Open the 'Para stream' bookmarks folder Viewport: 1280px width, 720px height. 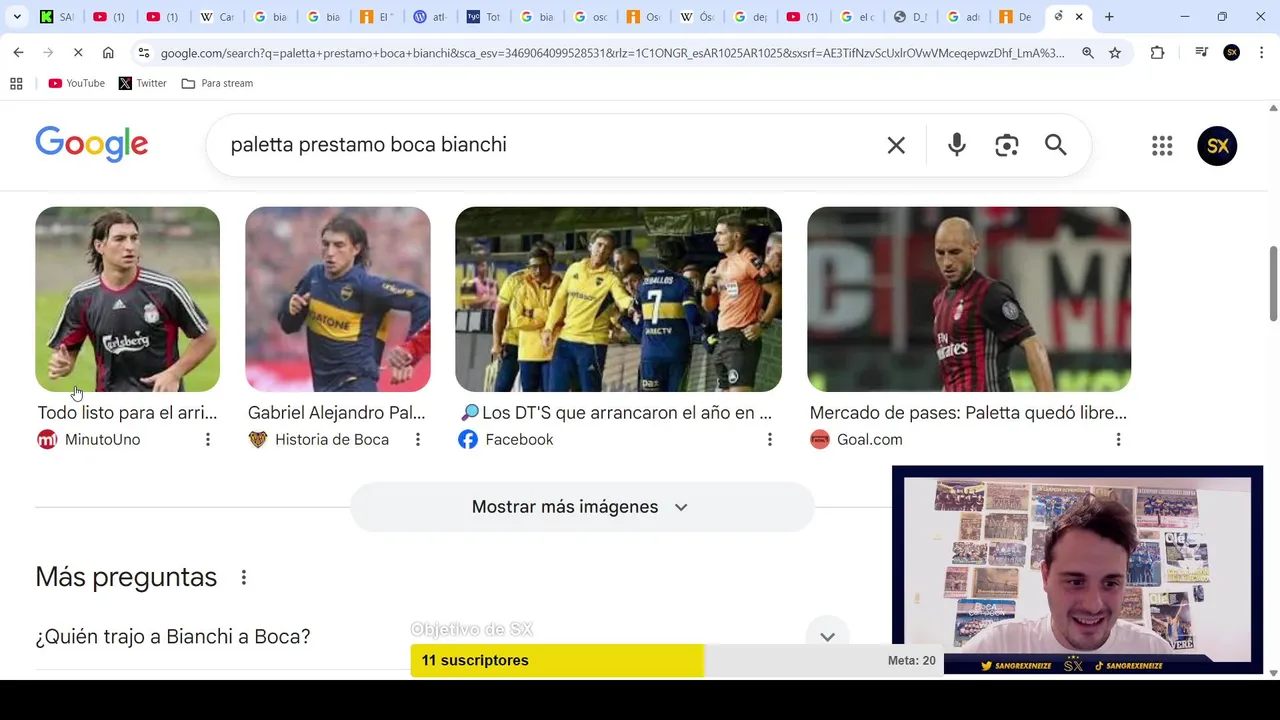coord(217,83)
